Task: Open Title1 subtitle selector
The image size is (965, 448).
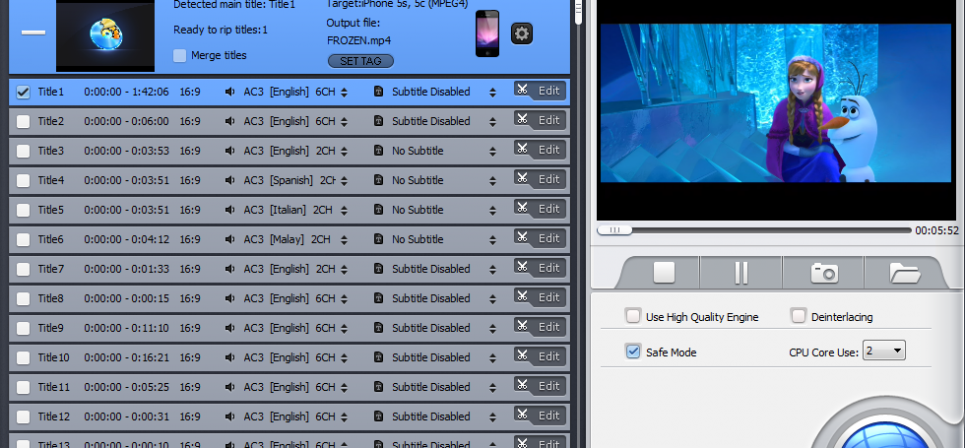Action: click(x=492, y=92)
